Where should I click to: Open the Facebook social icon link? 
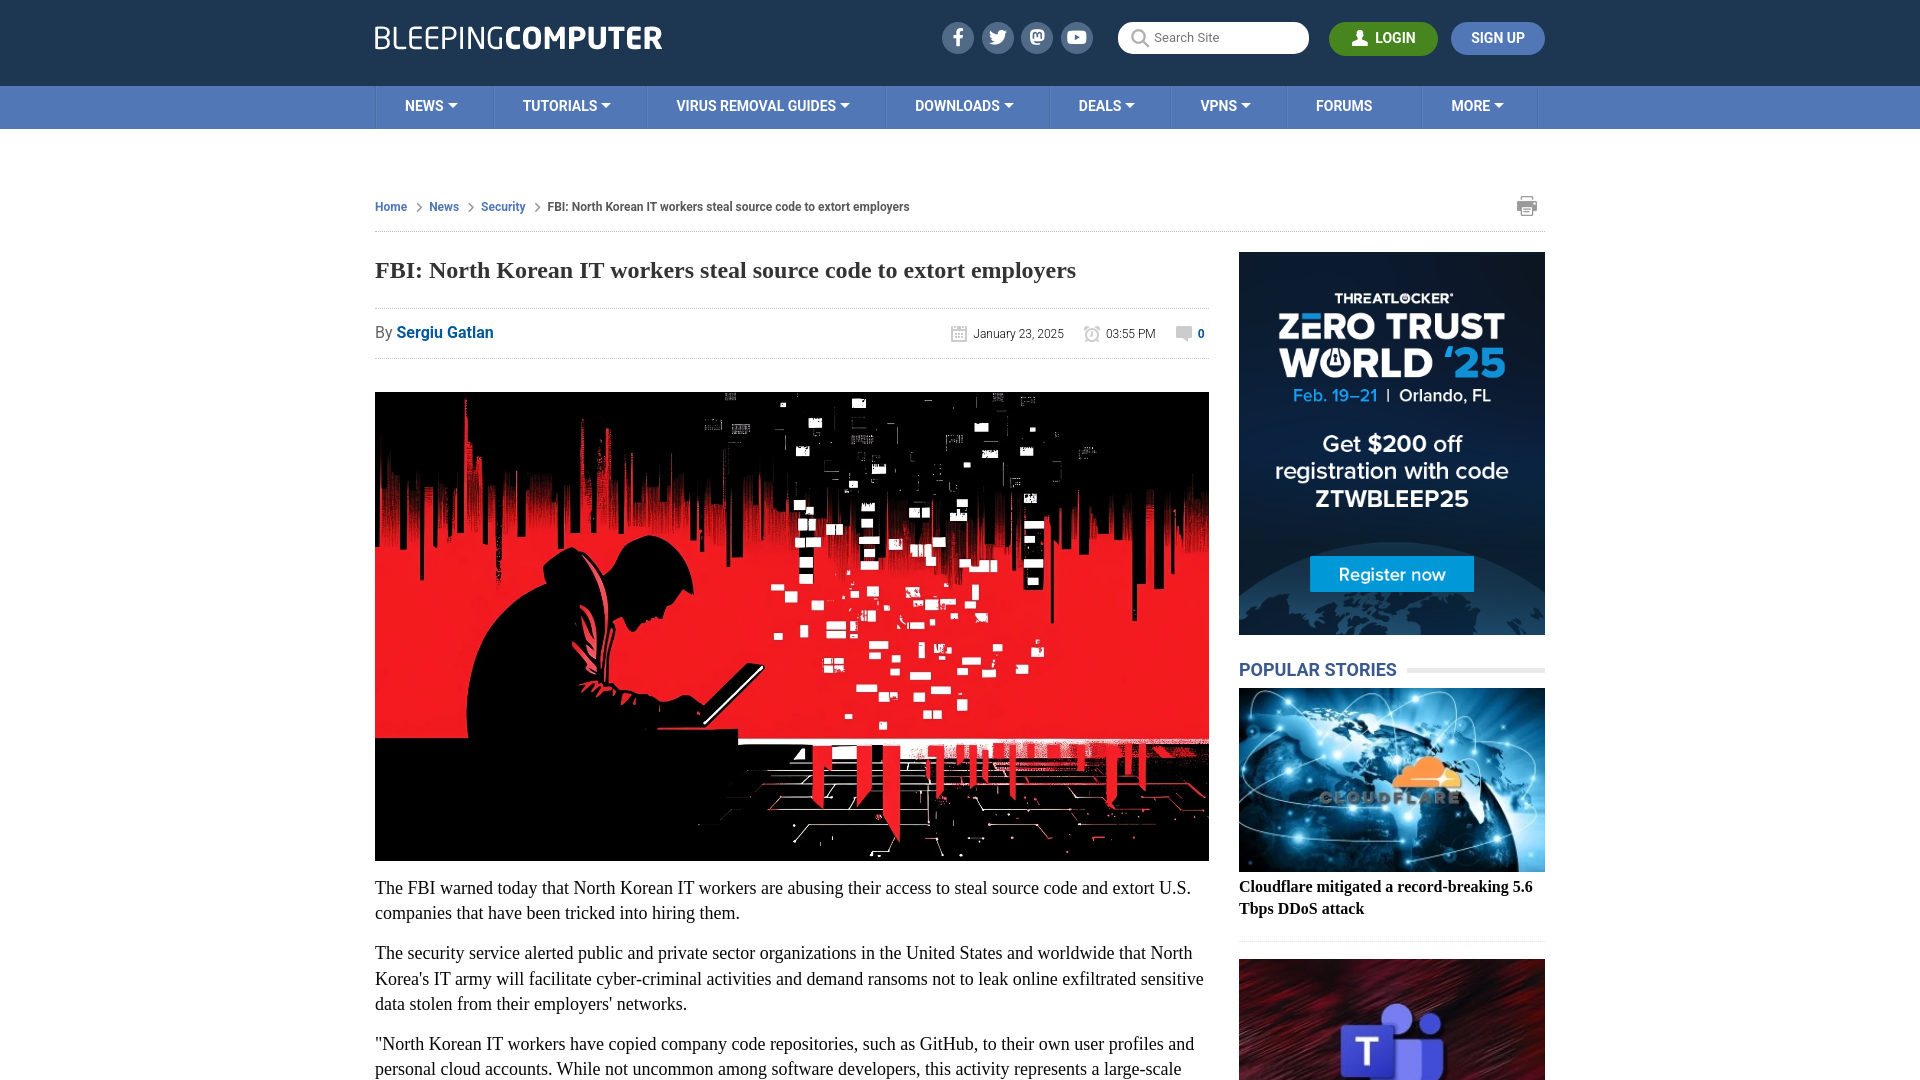957,37
